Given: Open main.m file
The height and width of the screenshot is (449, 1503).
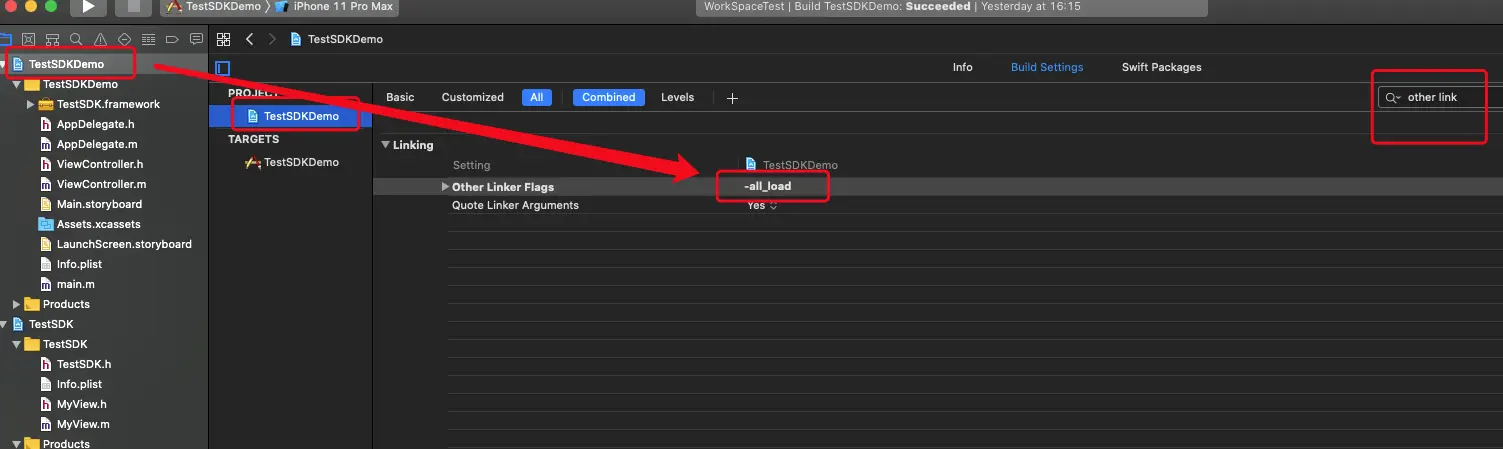Looking at the screenshot, I should coord(75,284).
